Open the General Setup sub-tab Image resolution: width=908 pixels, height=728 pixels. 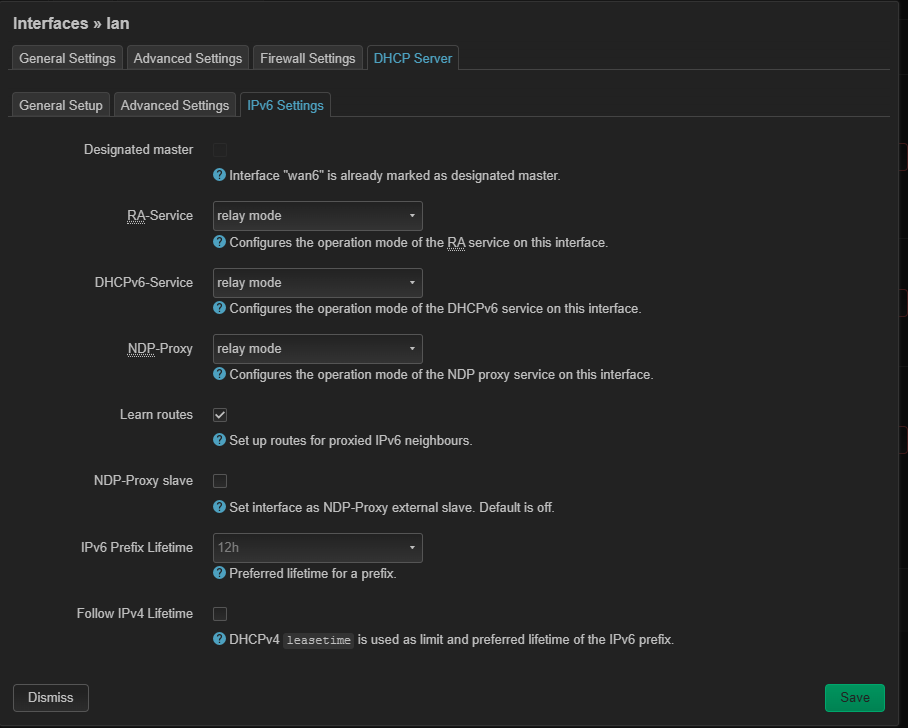[x=61, y=105]
